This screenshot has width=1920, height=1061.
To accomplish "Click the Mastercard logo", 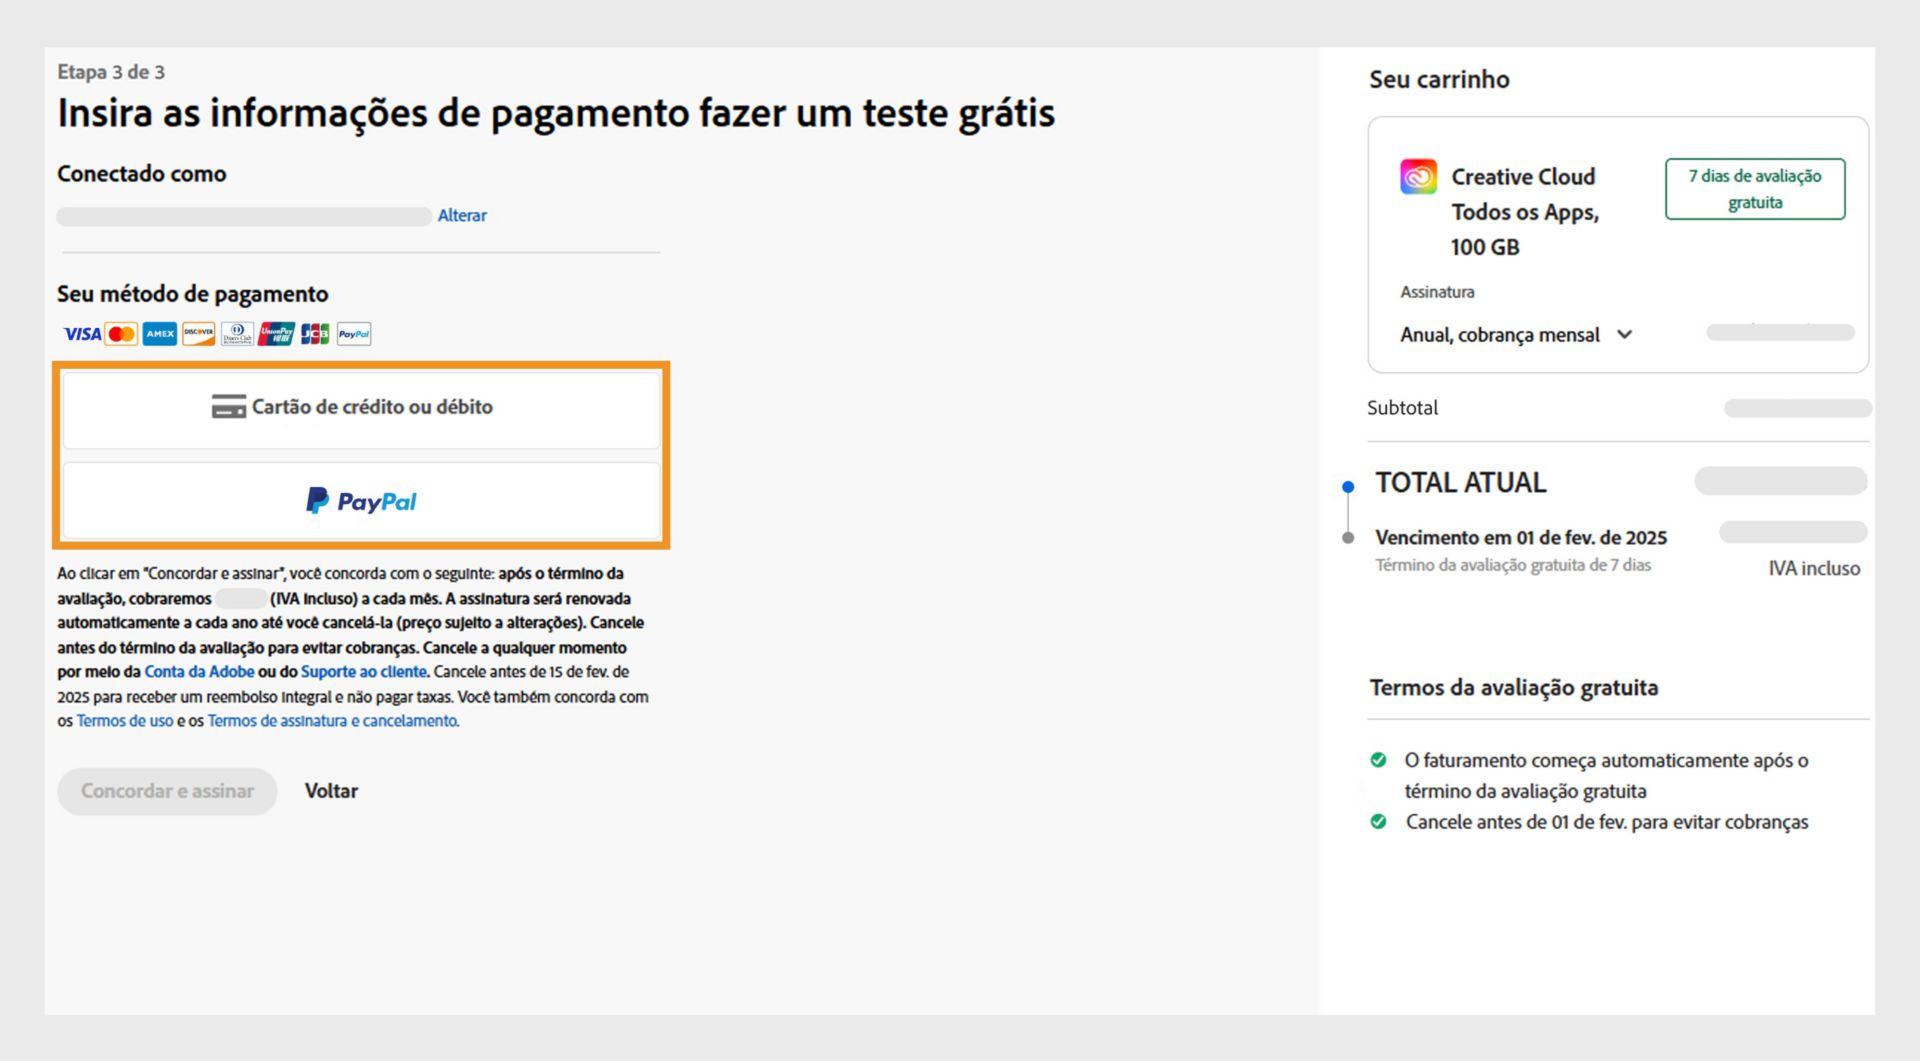I will click(x=121, y=334).
